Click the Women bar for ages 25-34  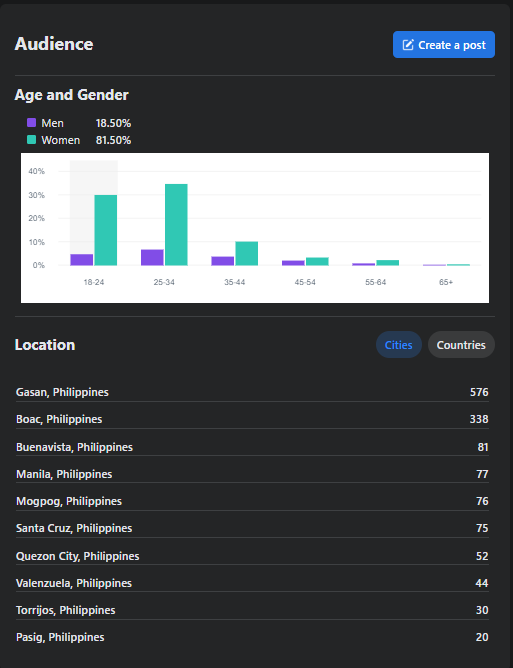[x=176, y=225]
